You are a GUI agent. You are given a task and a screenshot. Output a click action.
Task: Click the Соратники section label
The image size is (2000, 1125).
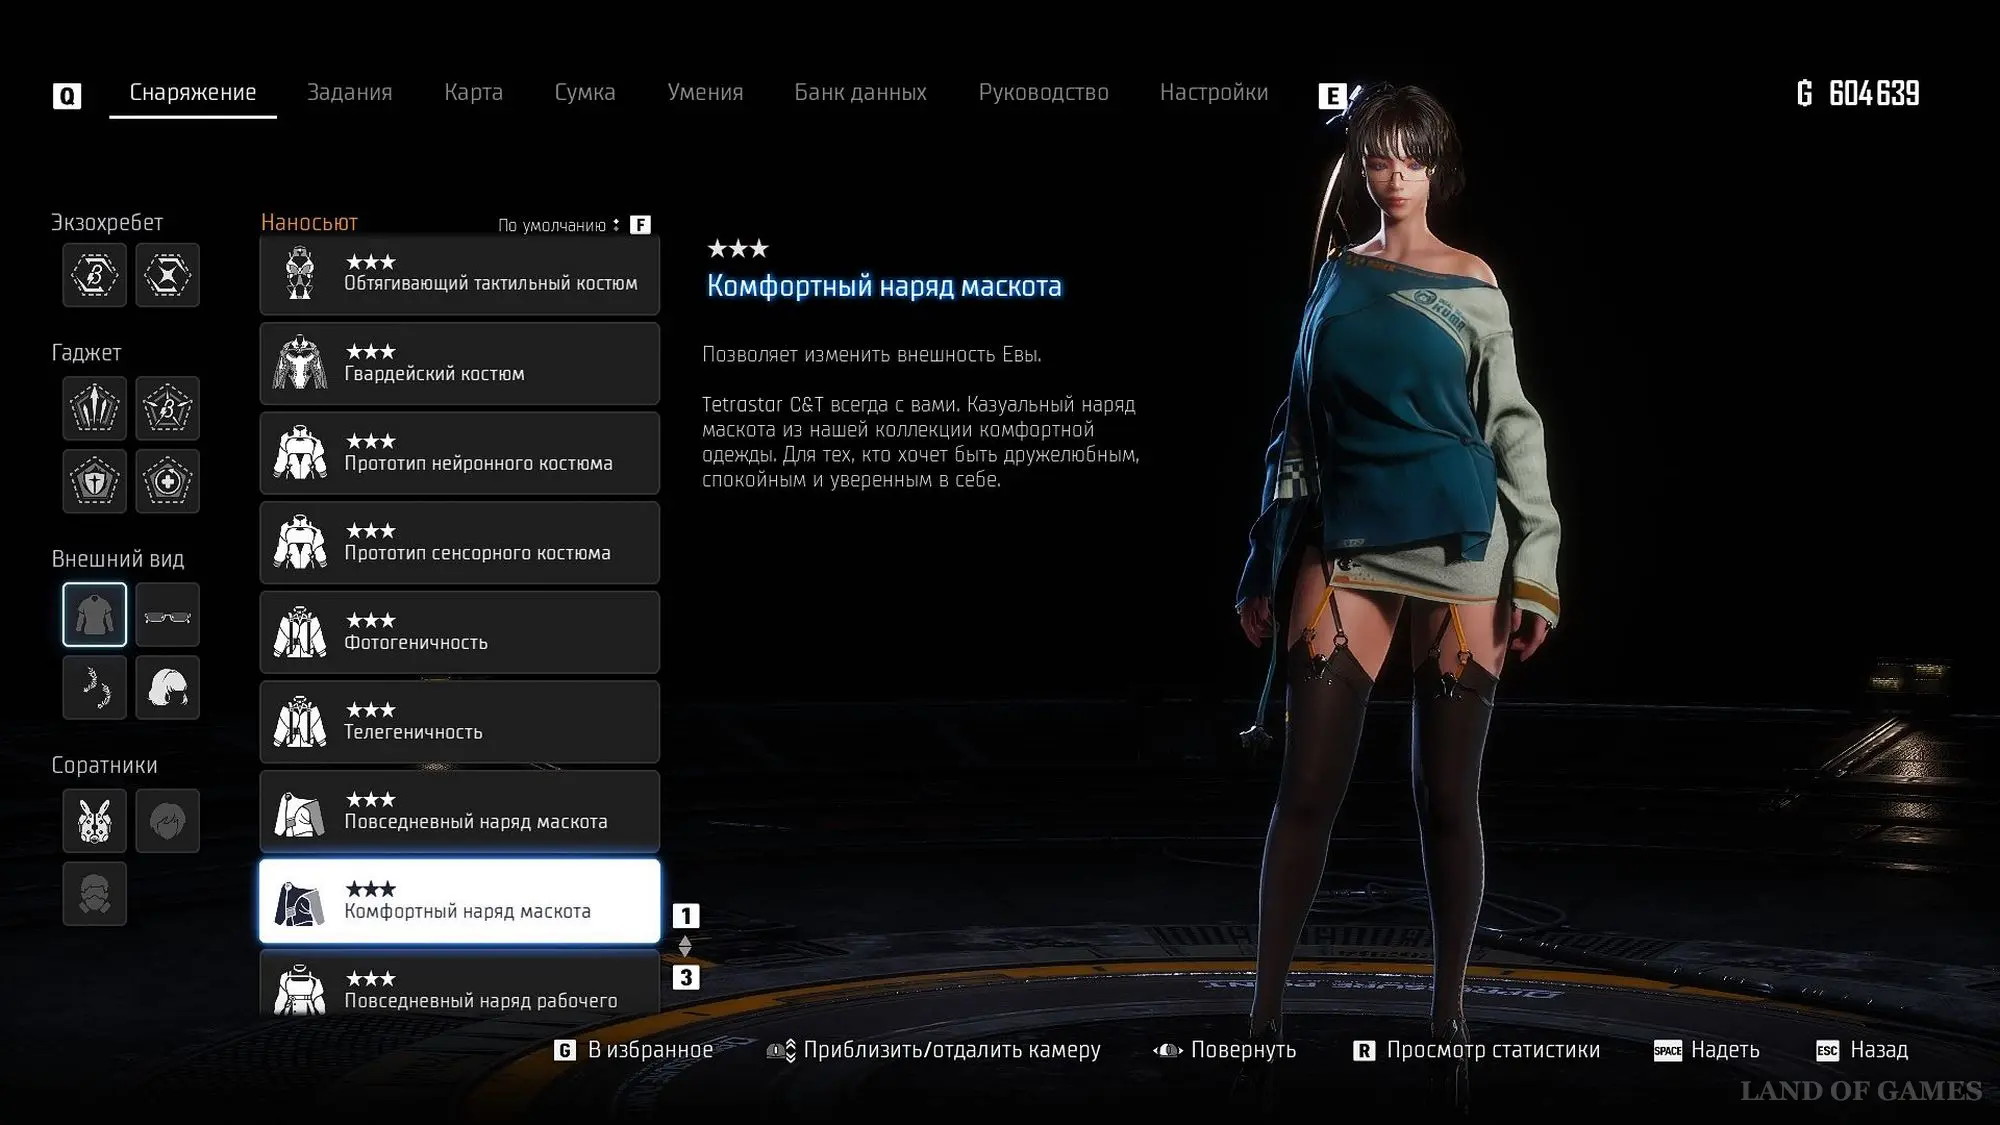tap(104, 765)
